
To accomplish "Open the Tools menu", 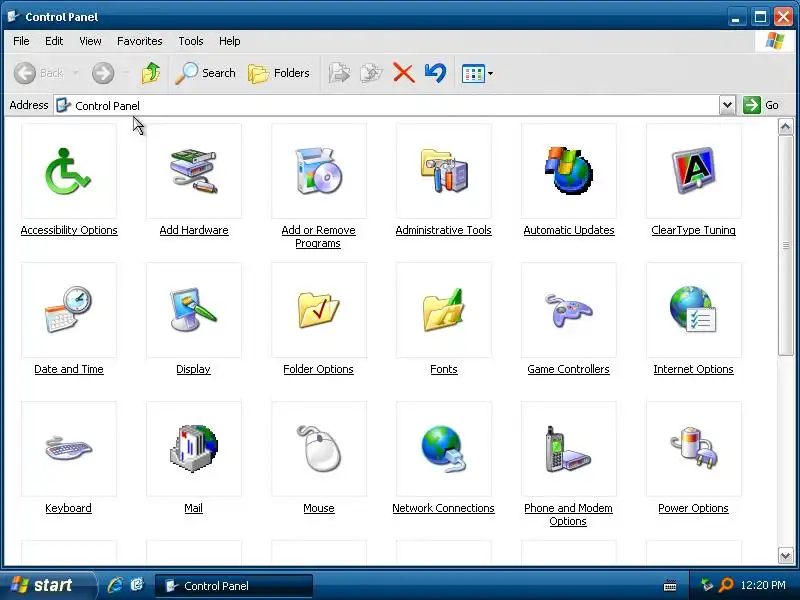I will pos(191,41).
